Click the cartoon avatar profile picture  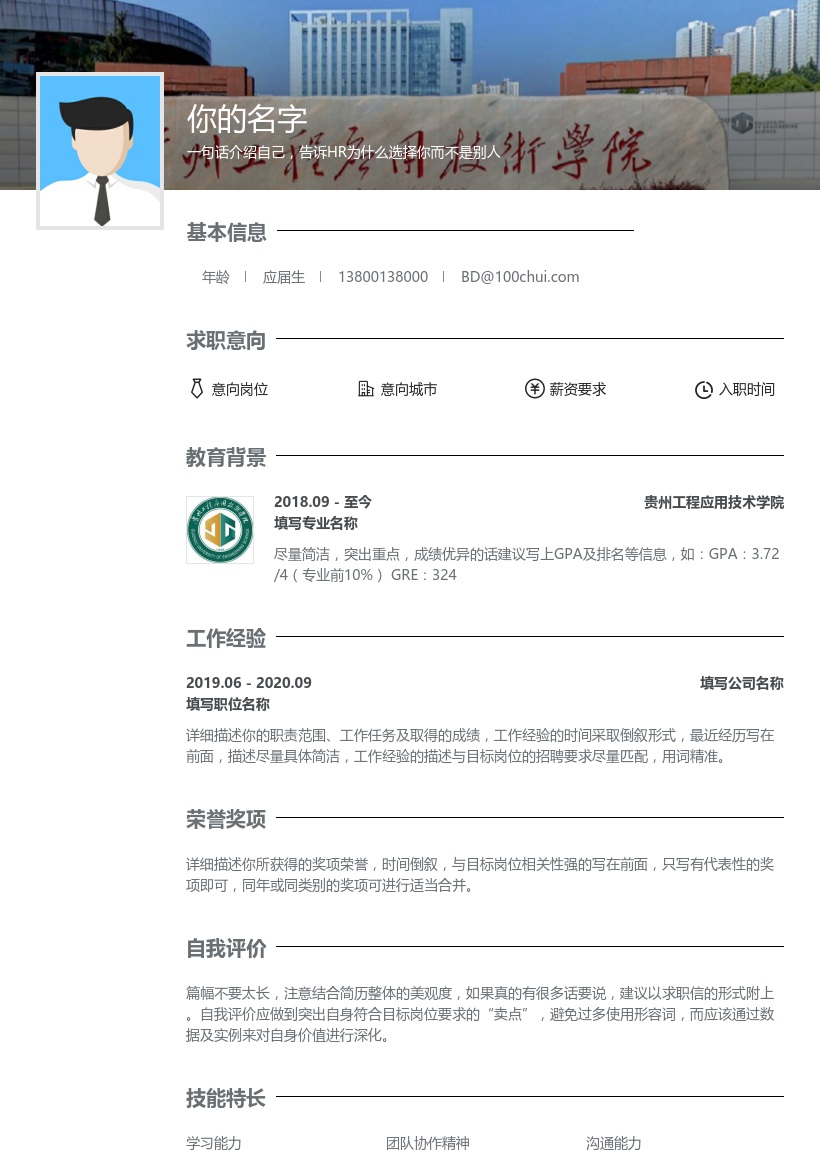click(x=100, y=151)
